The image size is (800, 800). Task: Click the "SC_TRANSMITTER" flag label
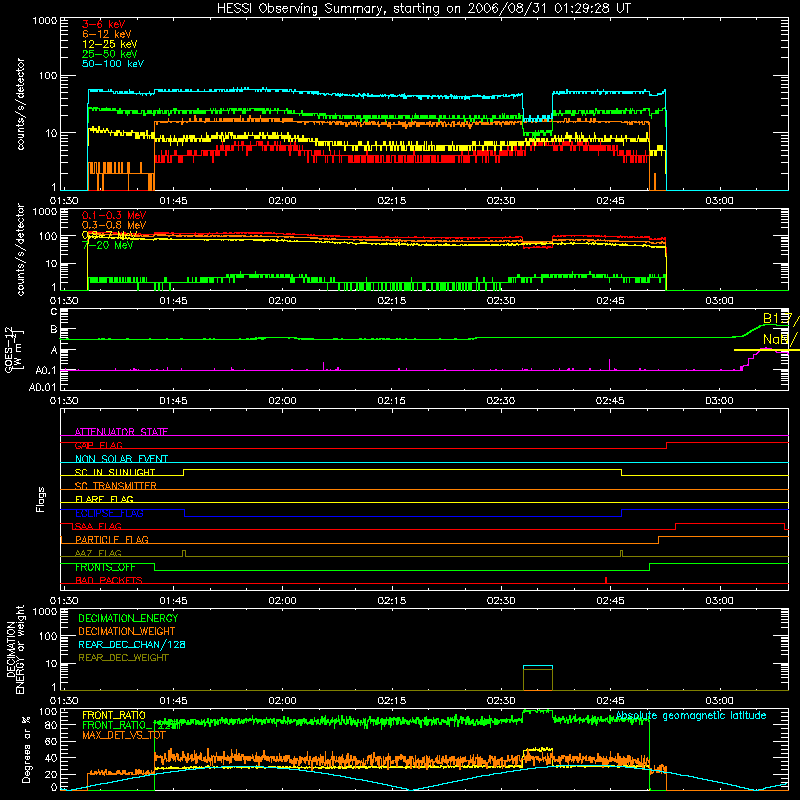116,486
